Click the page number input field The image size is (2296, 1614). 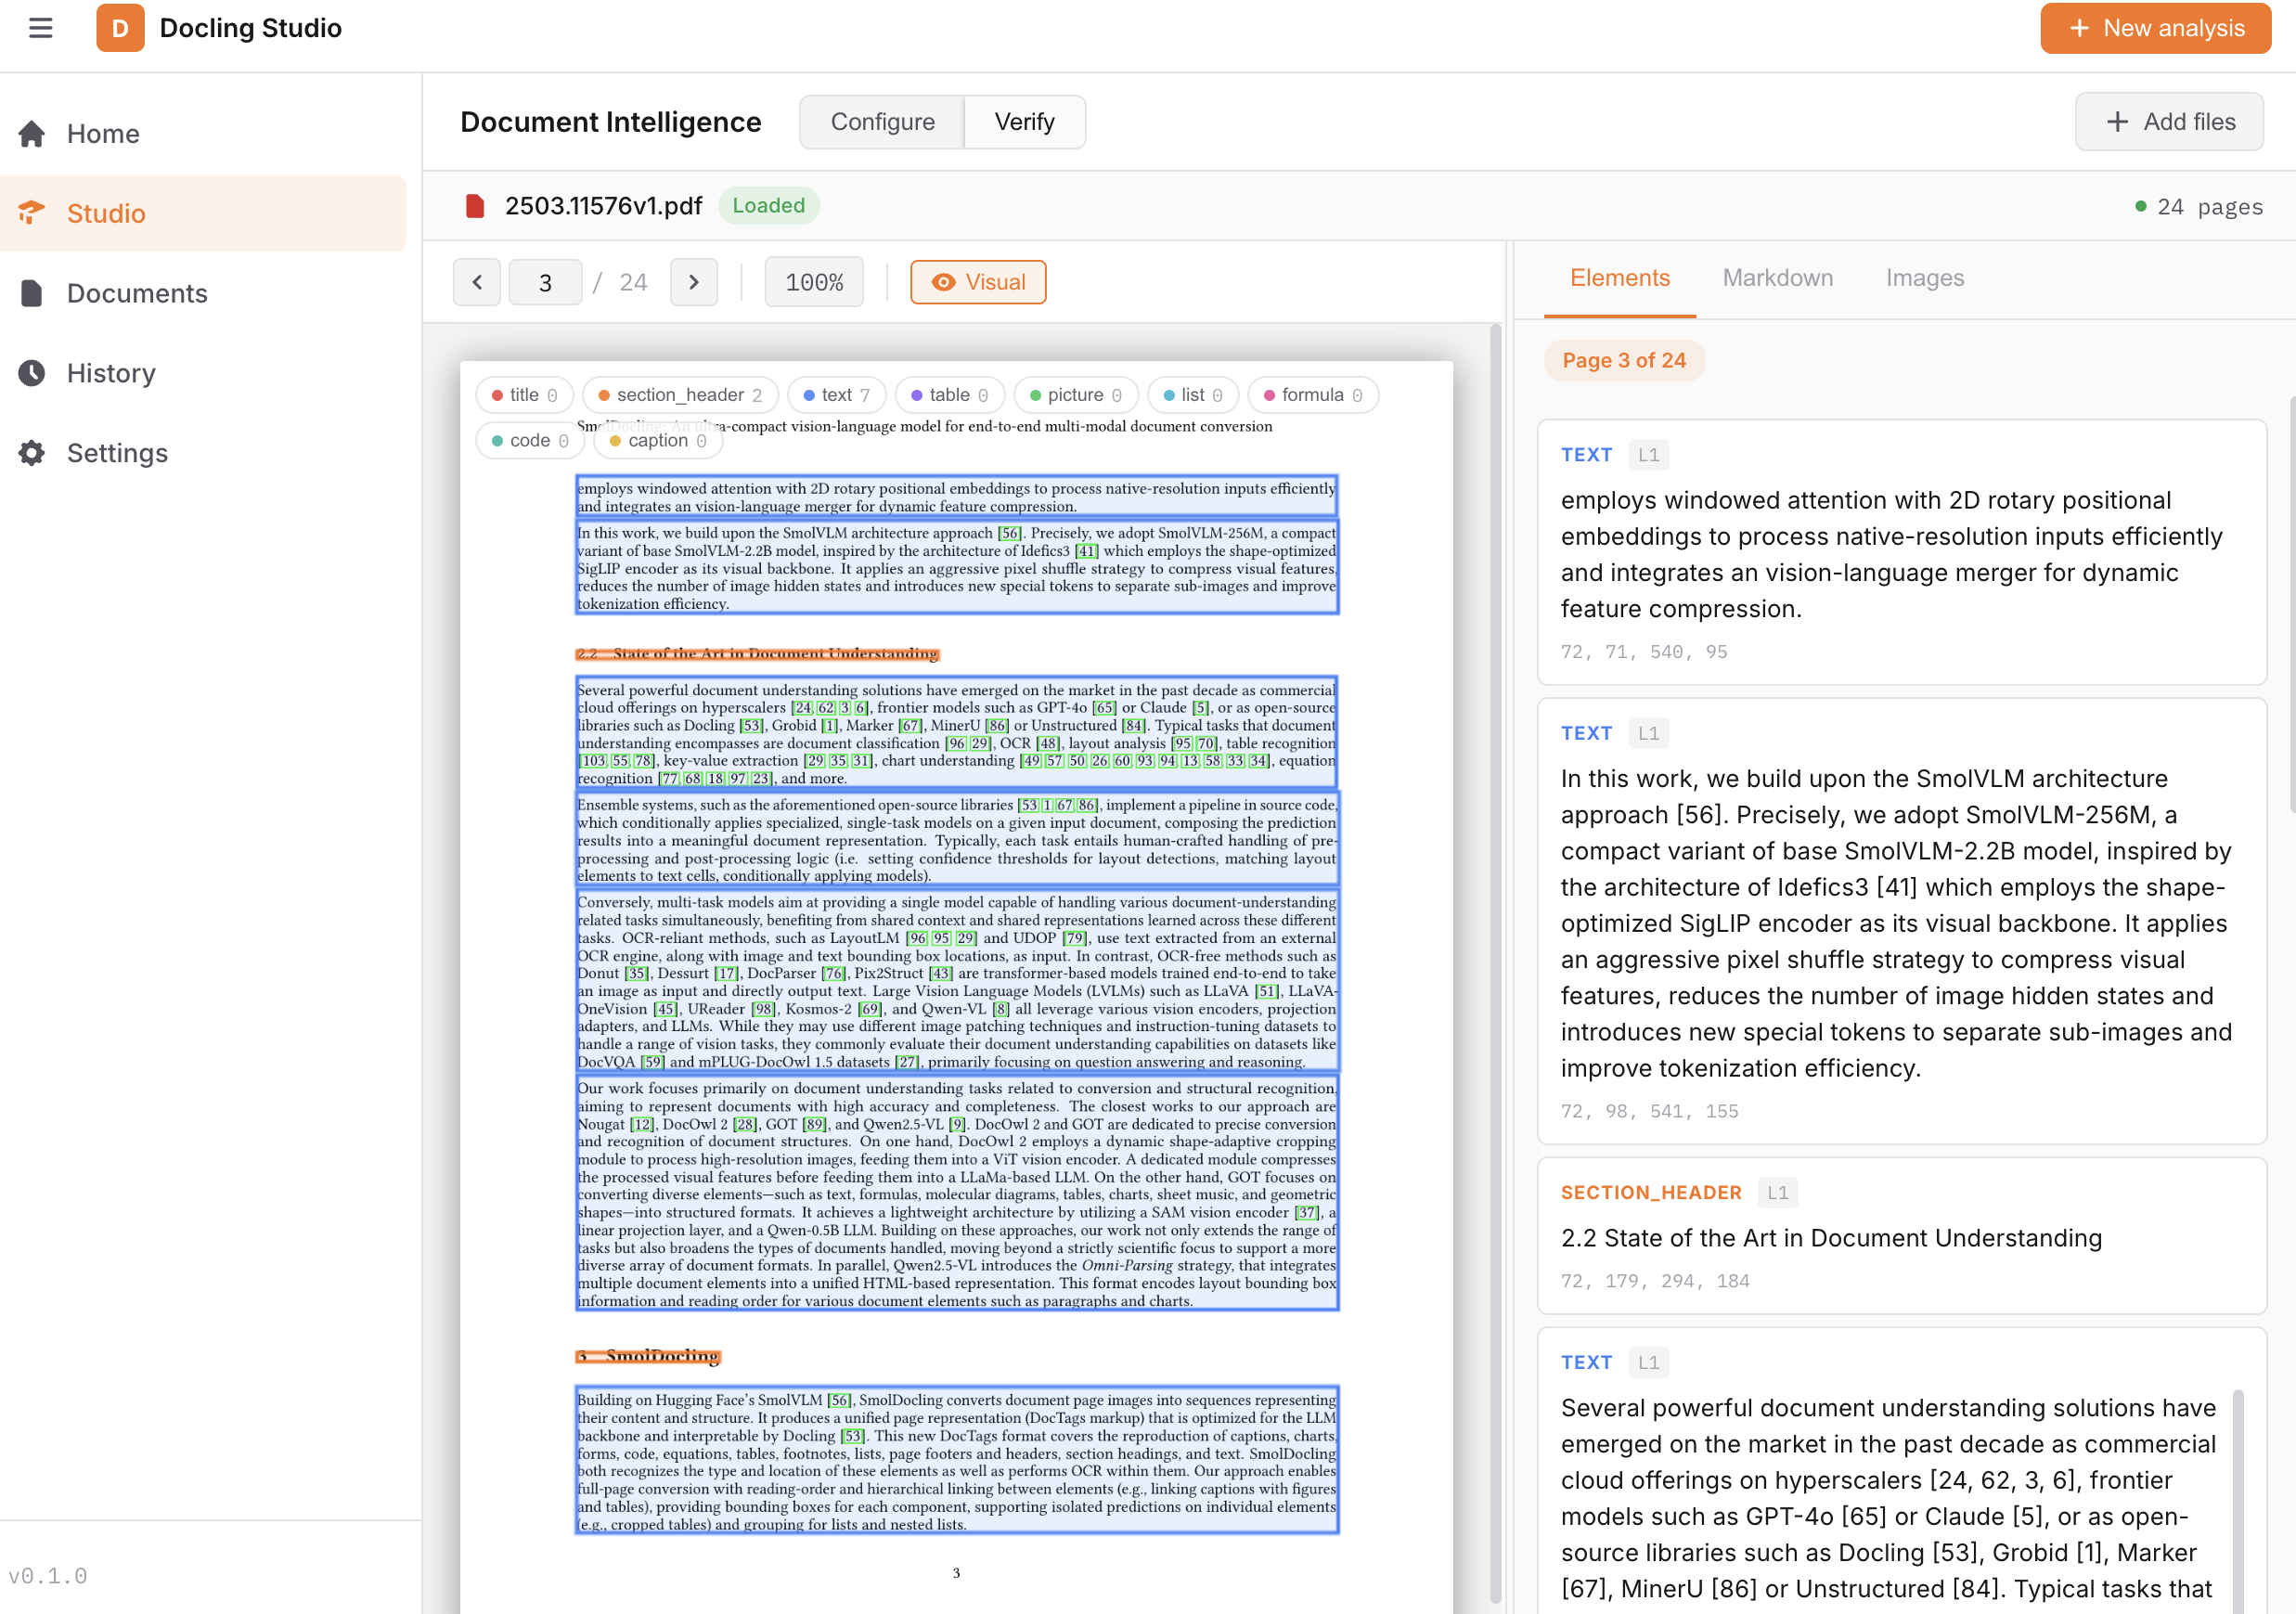click(x=545, y=282)
